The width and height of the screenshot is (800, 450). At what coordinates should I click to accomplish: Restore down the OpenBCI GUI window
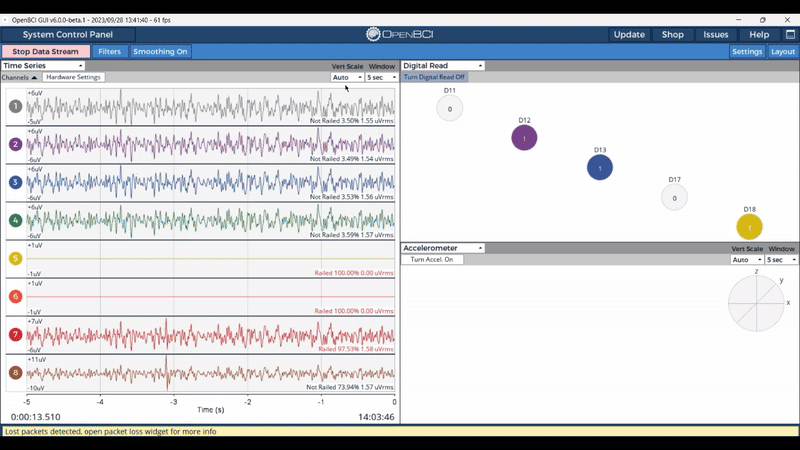(x=763, y=20)
